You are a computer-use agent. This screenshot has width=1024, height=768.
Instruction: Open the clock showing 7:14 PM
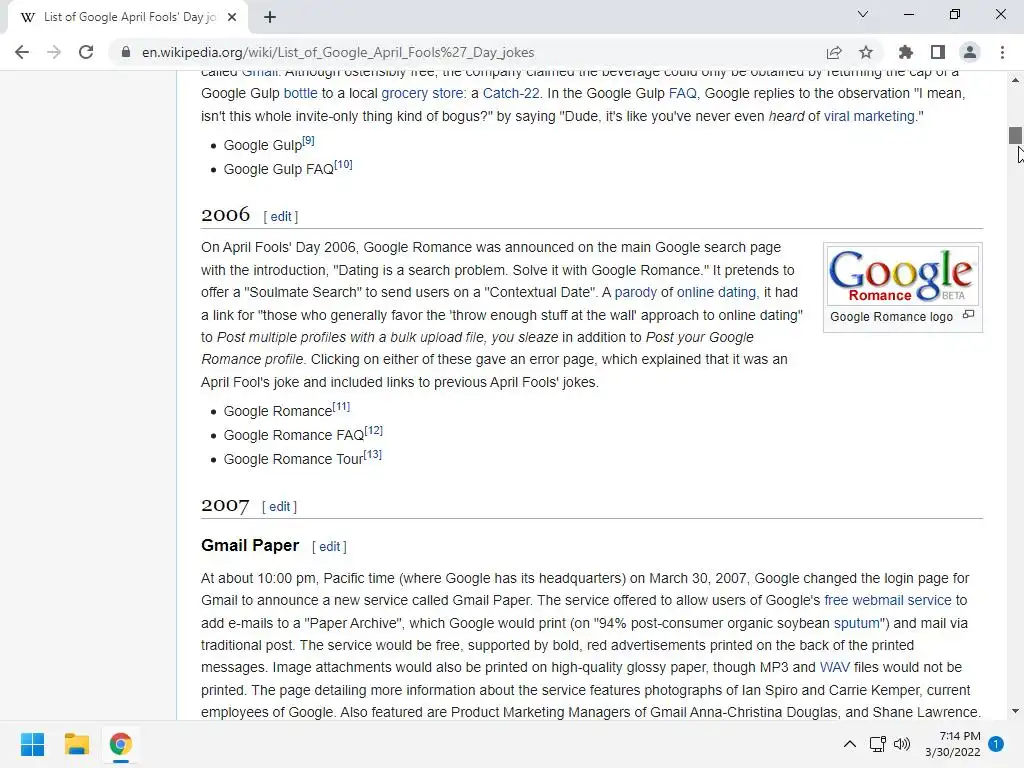click(953, 744)
